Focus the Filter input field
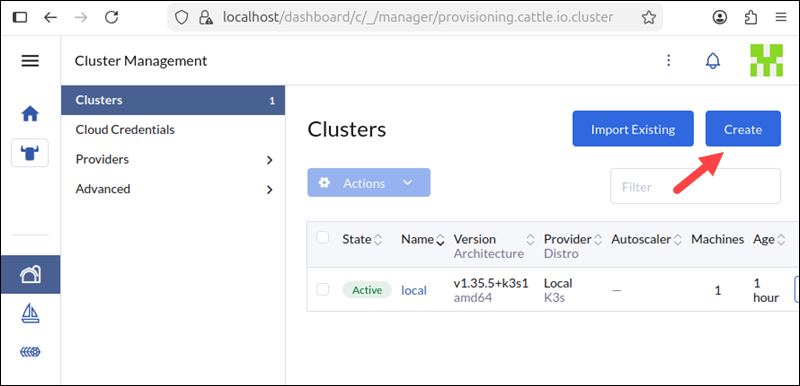Screen dimensions: 800x386 click(695, 187)
